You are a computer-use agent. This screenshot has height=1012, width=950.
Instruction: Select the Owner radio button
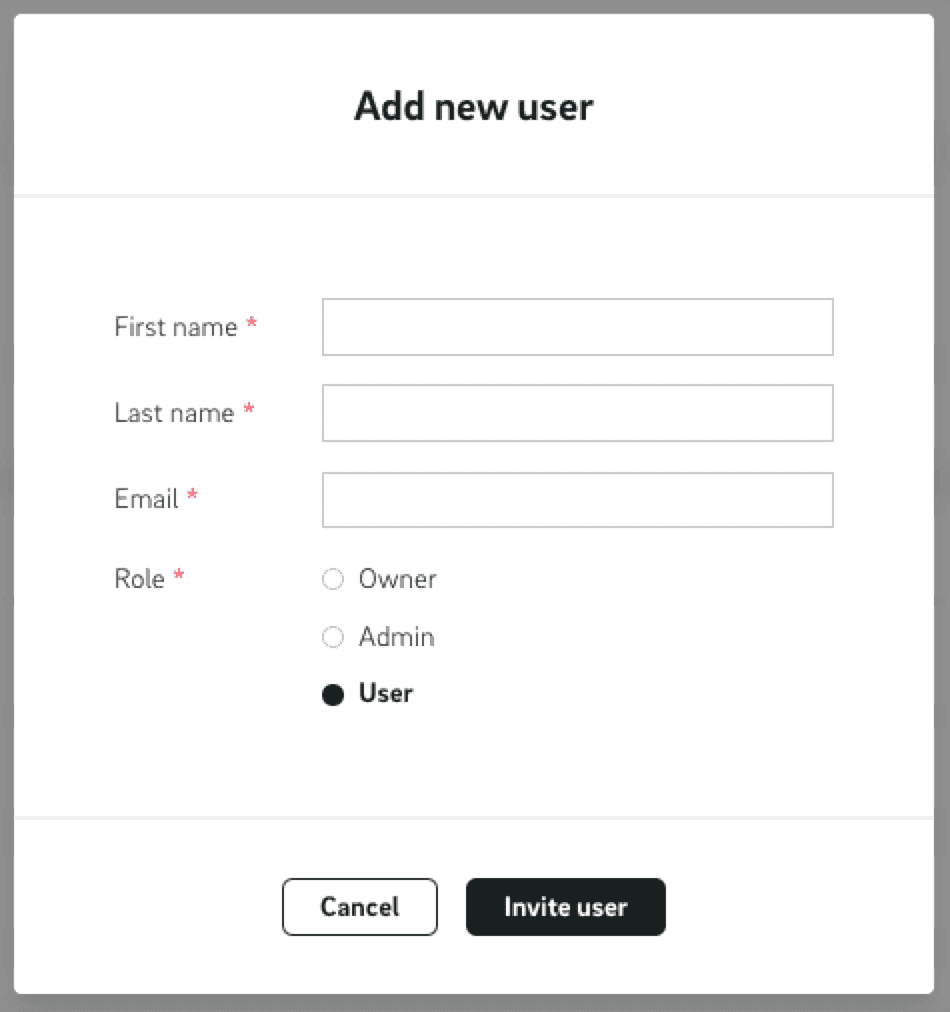click(x=333, y=579)
